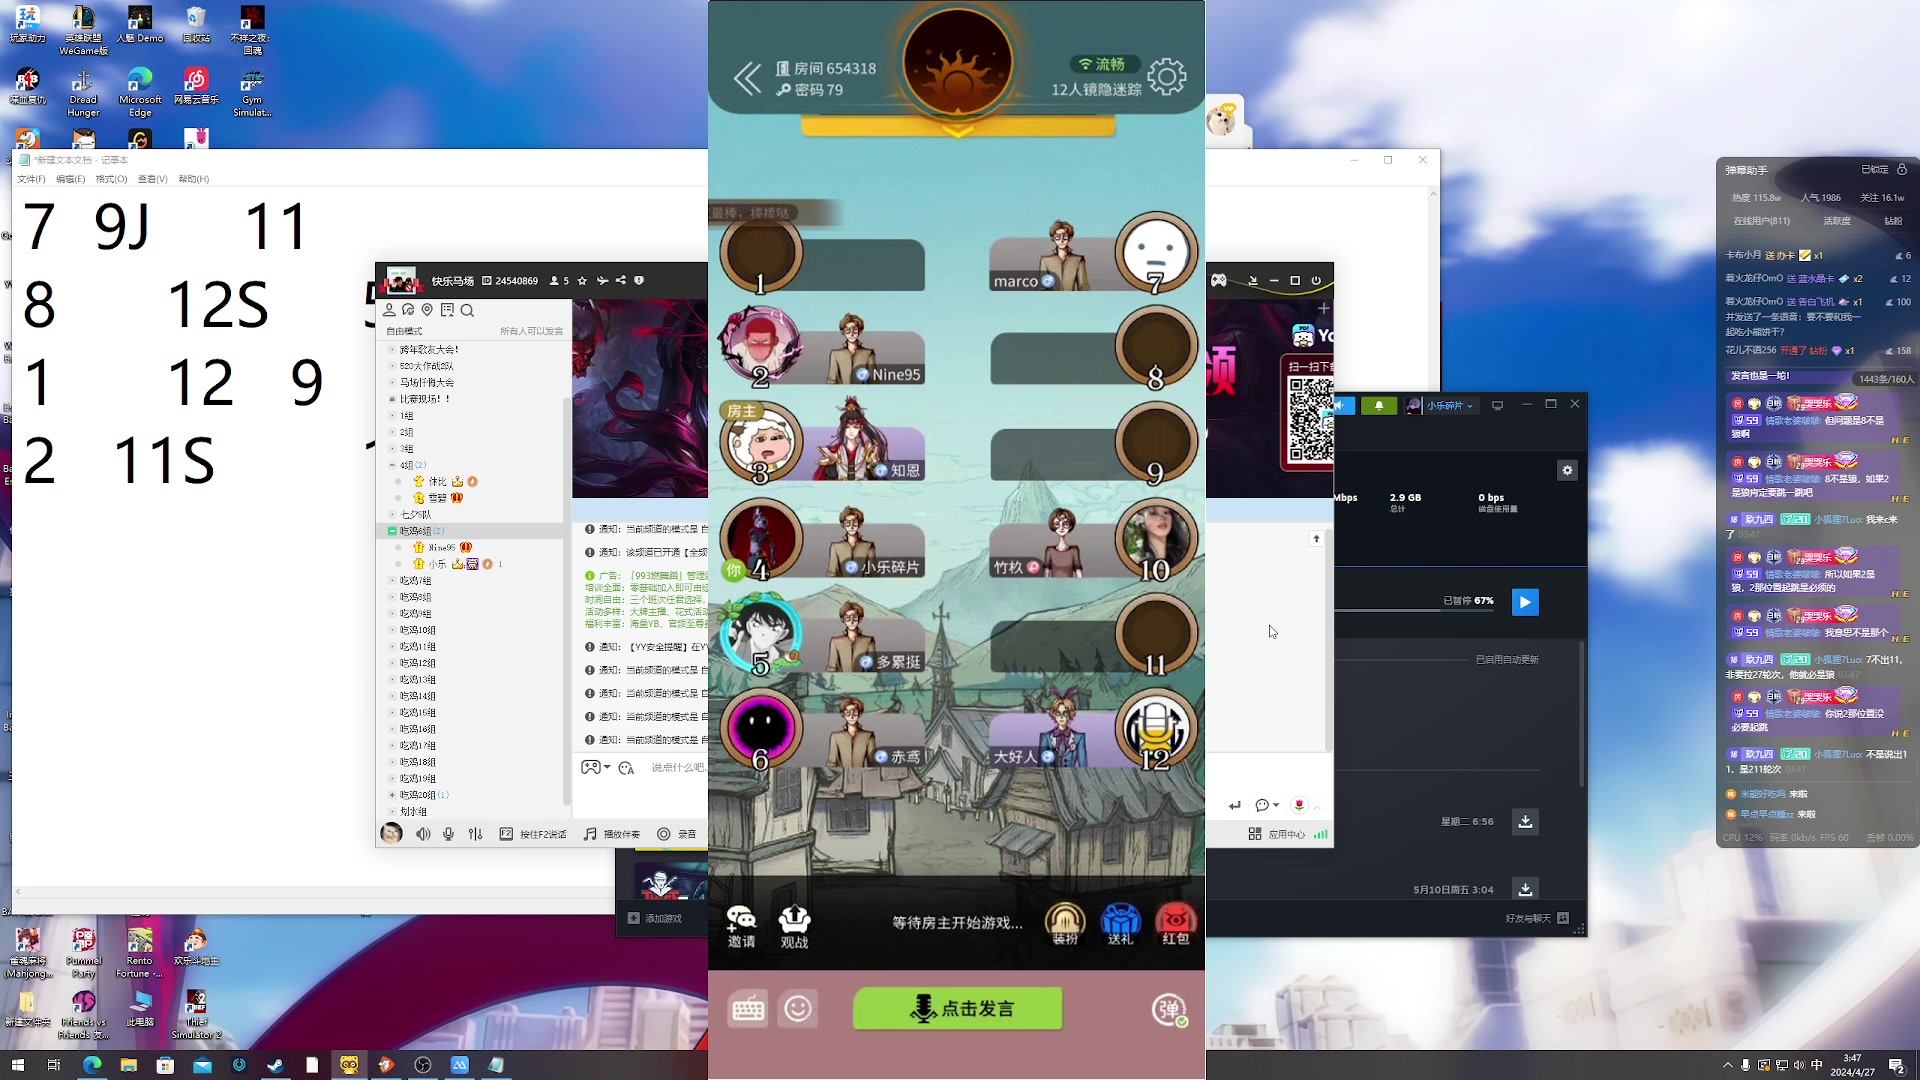This screenshot has height=1080, width=1920.
Task: Open the 邀请 invite icon
Action: tap(741, 926)
